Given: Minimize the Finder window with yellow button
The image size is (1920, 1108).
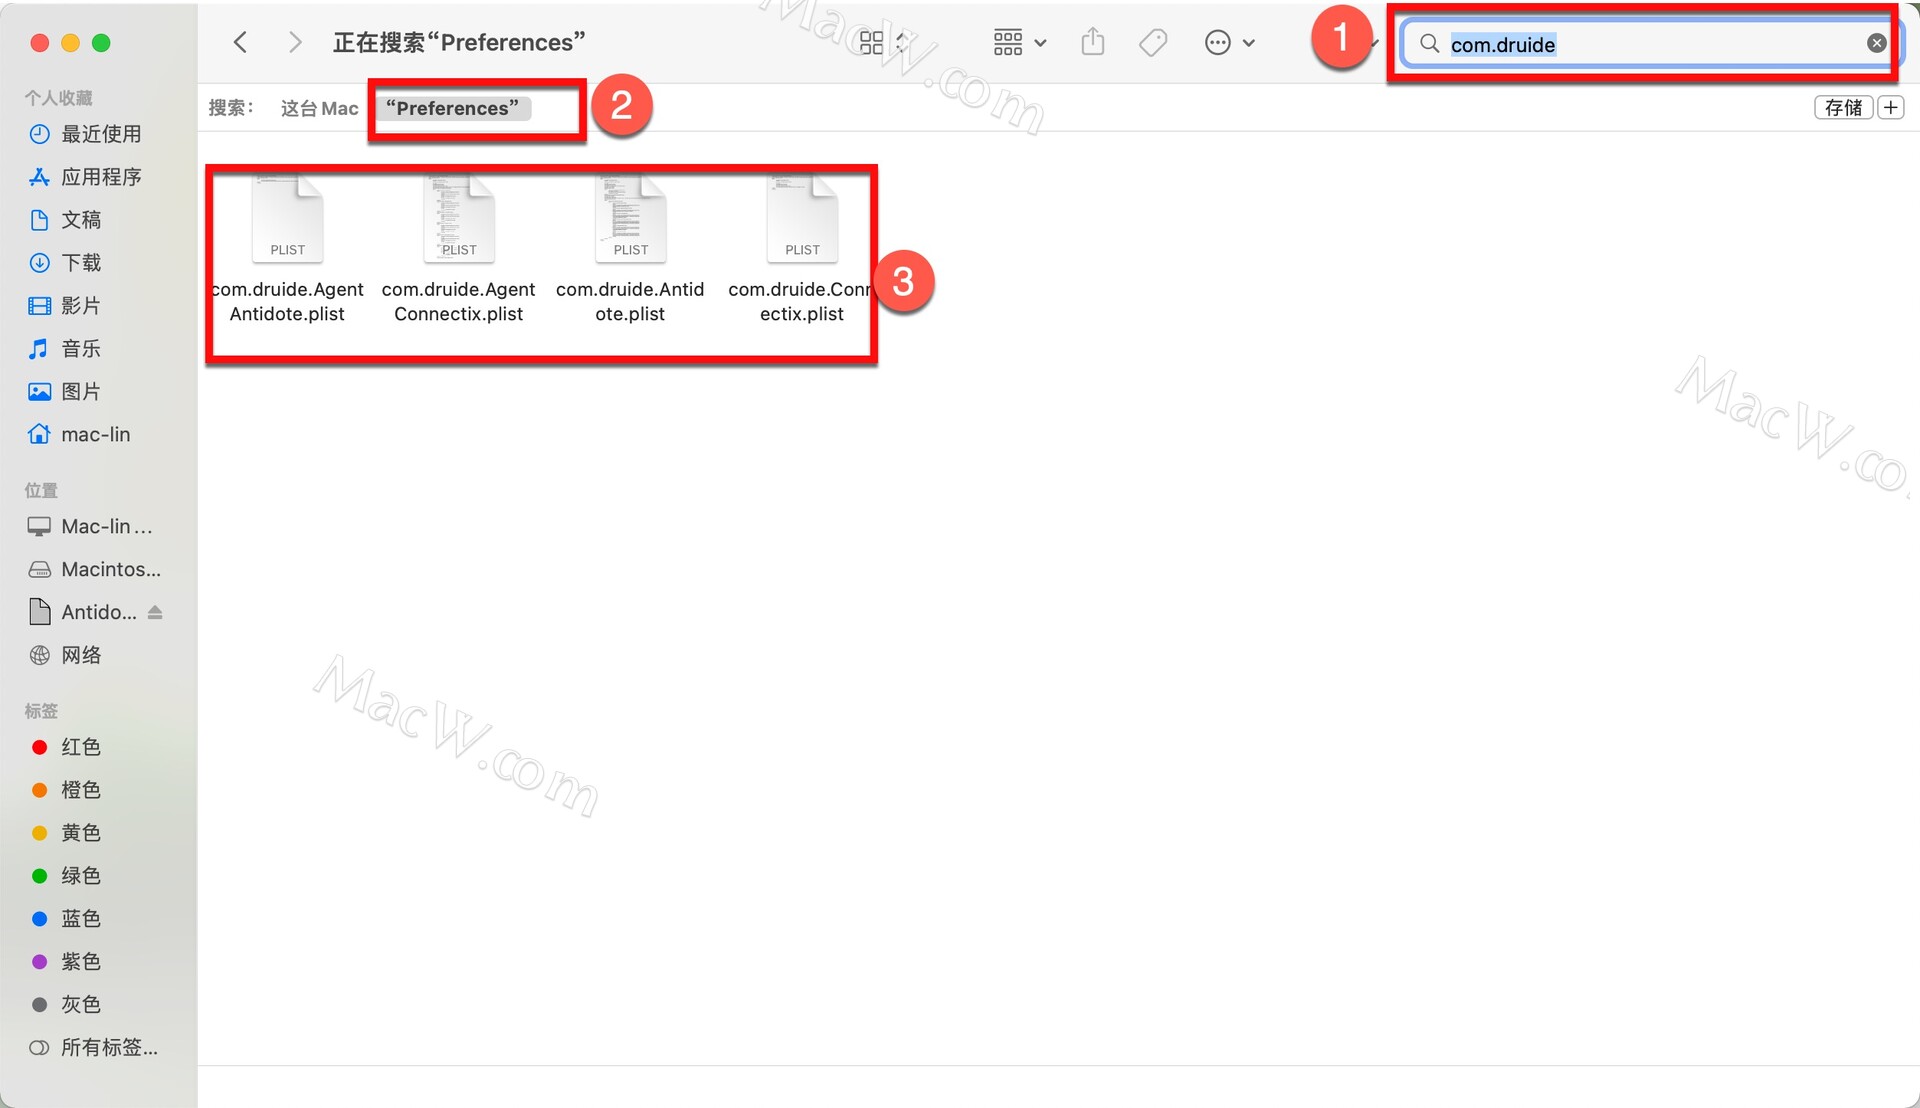Looking at the screenshot, I should [70, 42].
